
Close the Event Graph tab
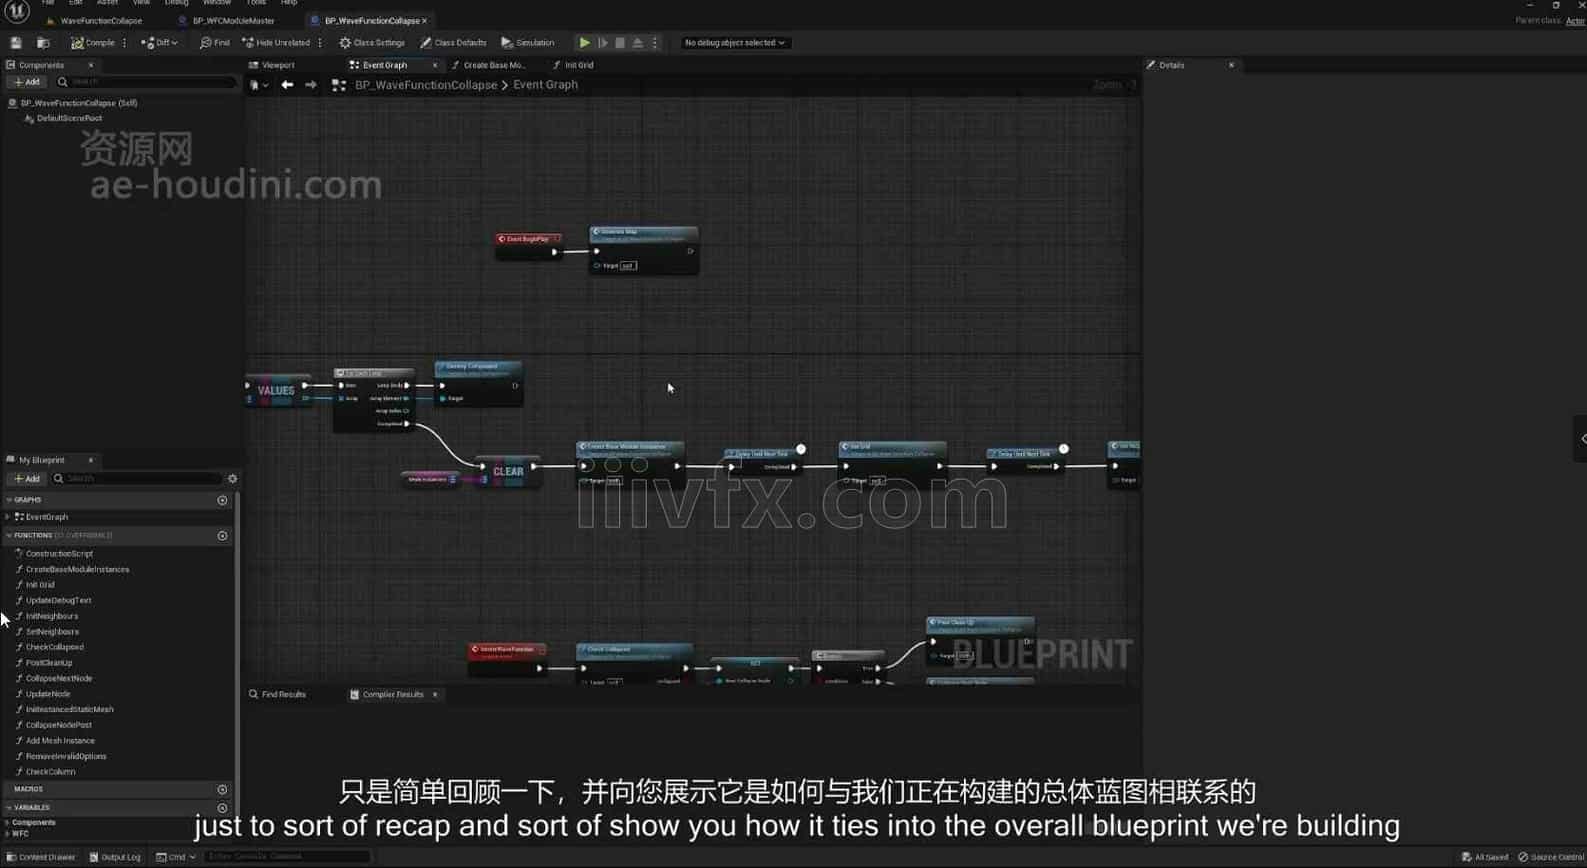tap(434, 65)
